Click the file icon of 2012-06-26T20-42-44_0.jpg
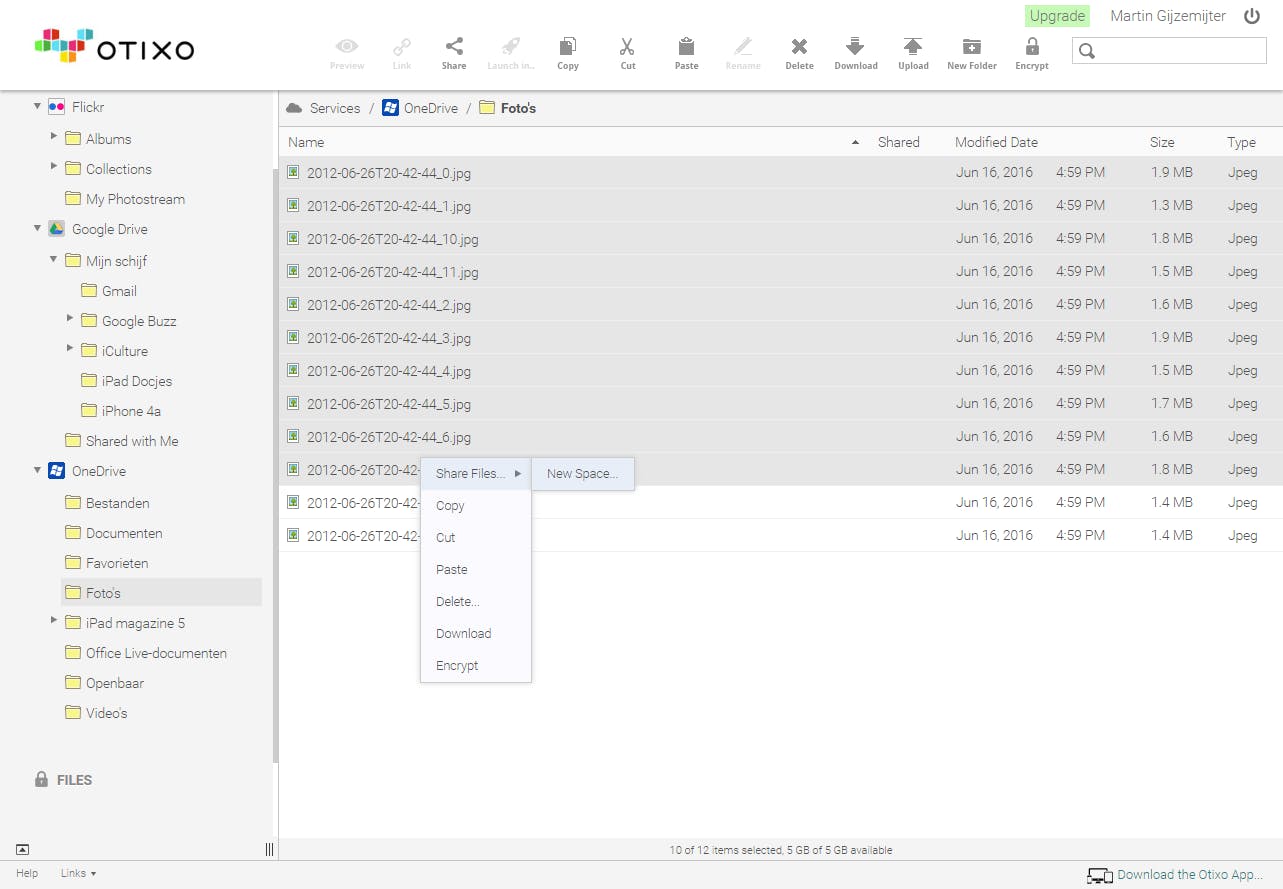Screen dimensions: 1283x889 293,172
